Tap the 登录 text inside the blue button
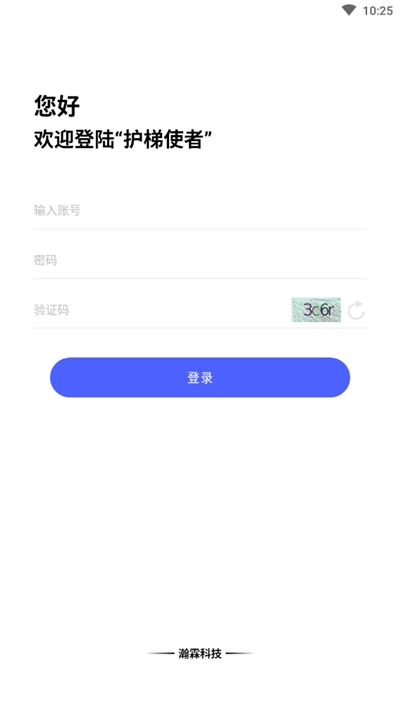The width and height of the screenshot is (400, 710). (200, 378)
